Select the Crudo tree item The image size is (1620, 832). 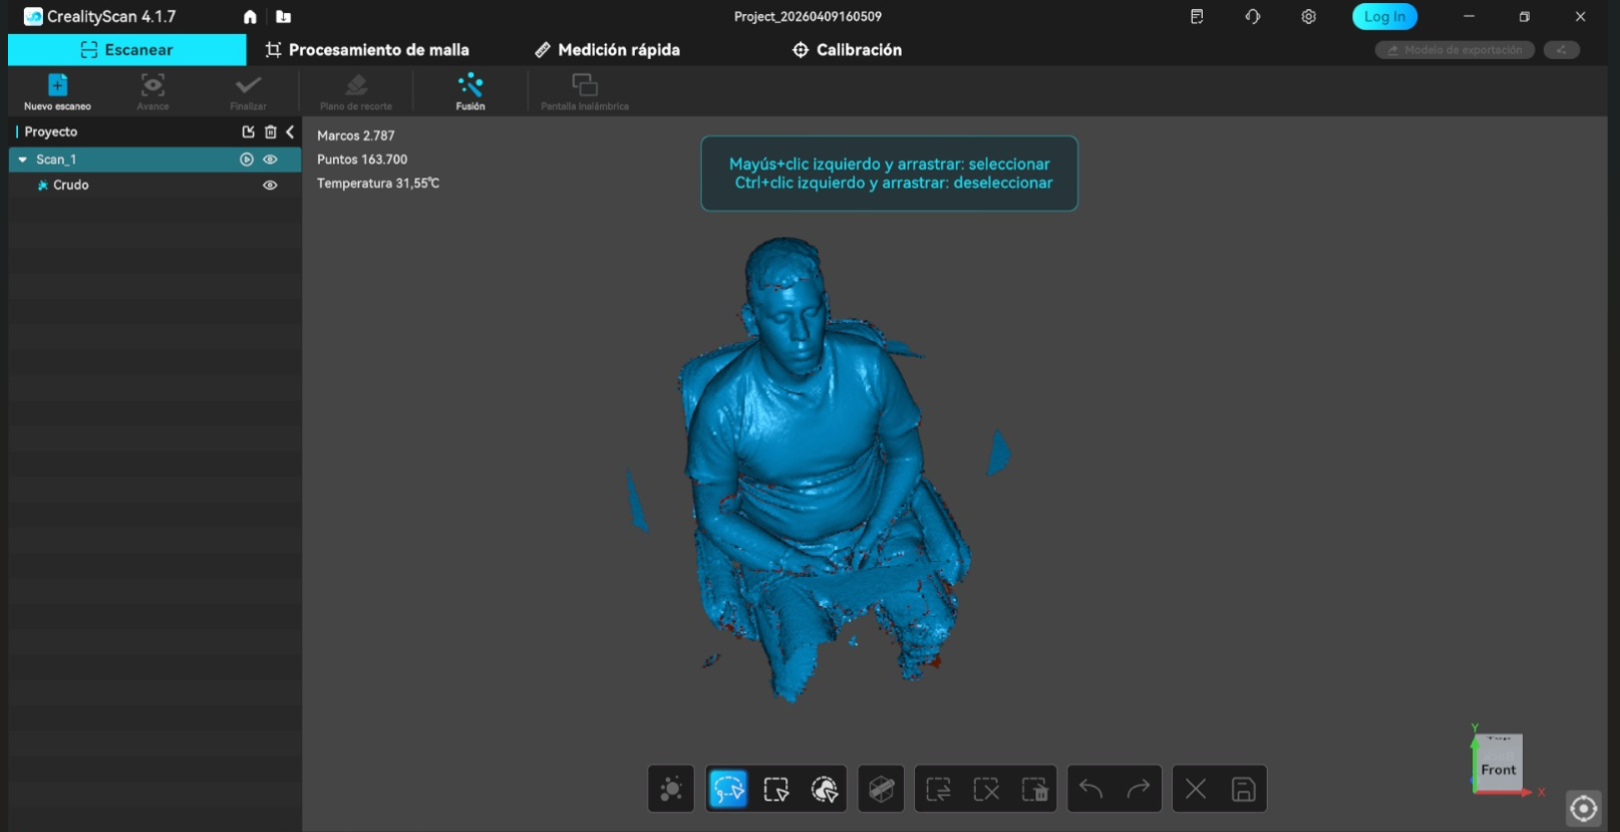(x=71, y=185)
